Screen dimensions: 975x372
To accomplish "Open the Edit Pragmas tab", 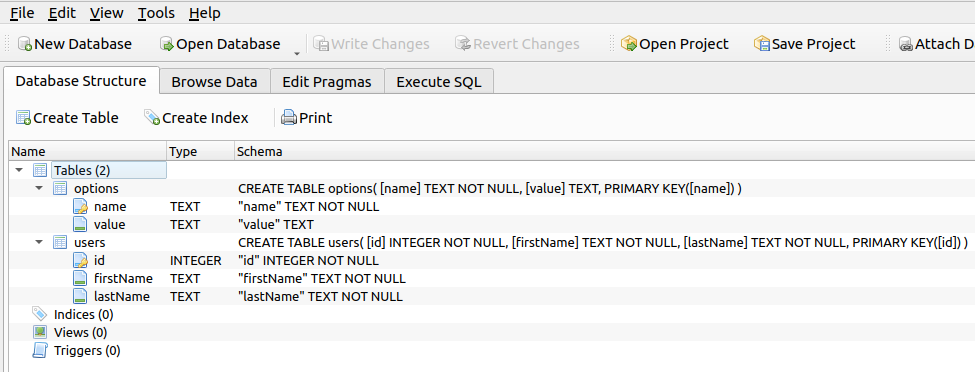I will coord(327,81).
